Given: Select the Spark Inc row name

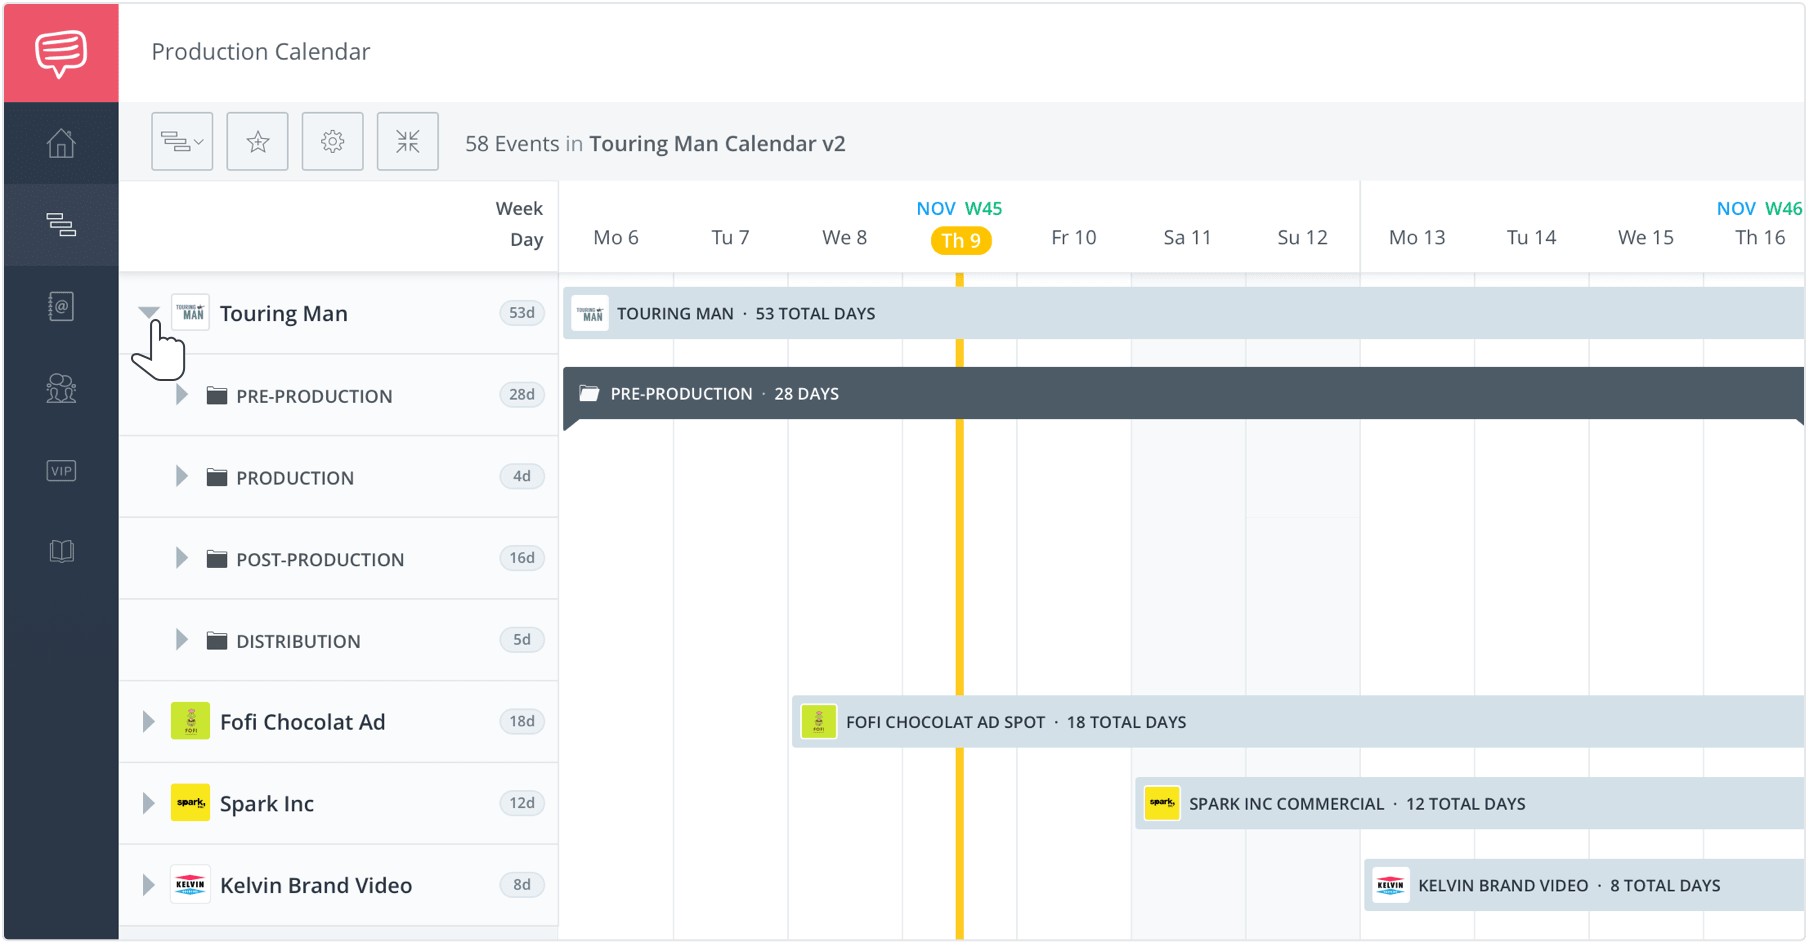Looking at the screenshot, I should tap(267, 804).
